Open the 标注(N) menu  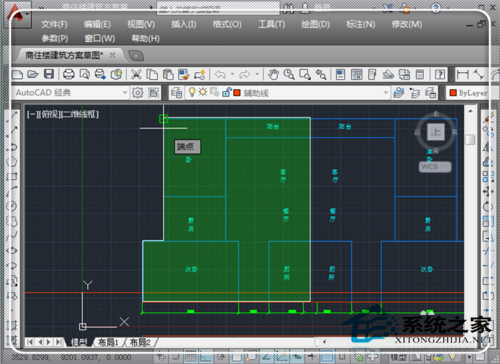tap(361, 24)
